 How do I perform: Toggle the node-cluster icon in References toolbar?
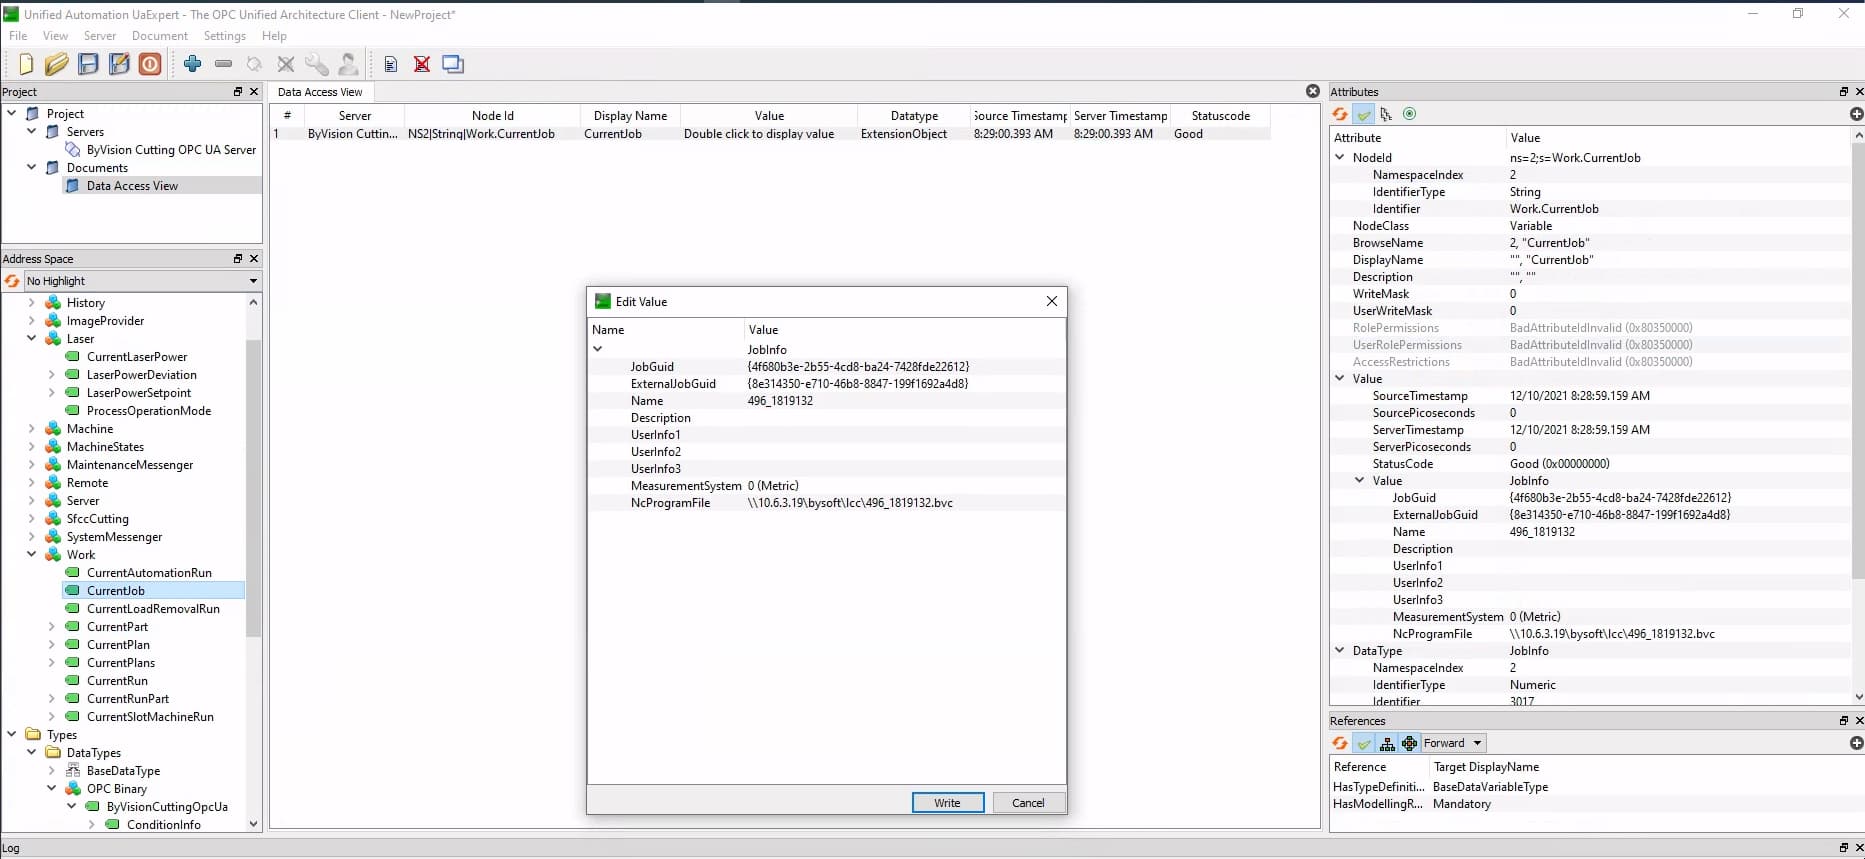1409,743
